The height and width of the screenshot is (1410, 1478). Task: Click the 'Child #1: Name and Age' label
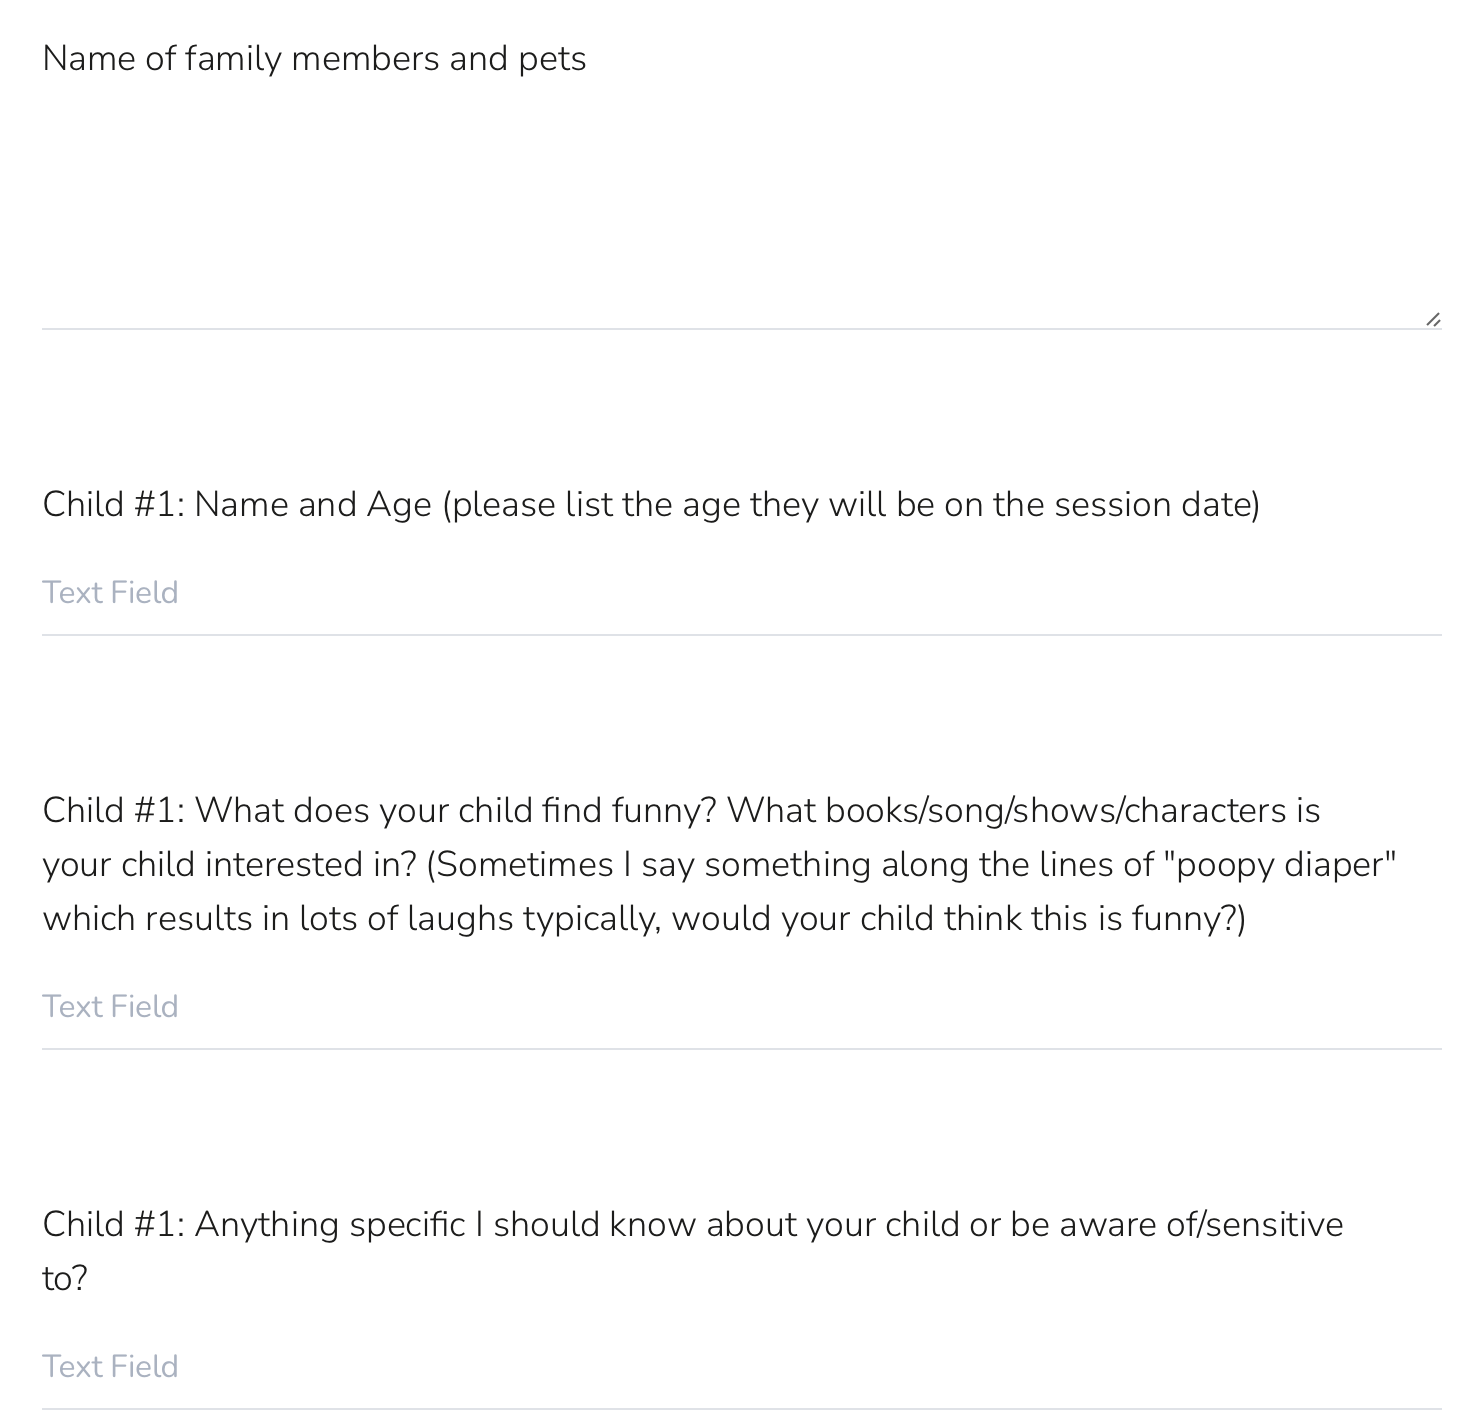pos(236,505)
